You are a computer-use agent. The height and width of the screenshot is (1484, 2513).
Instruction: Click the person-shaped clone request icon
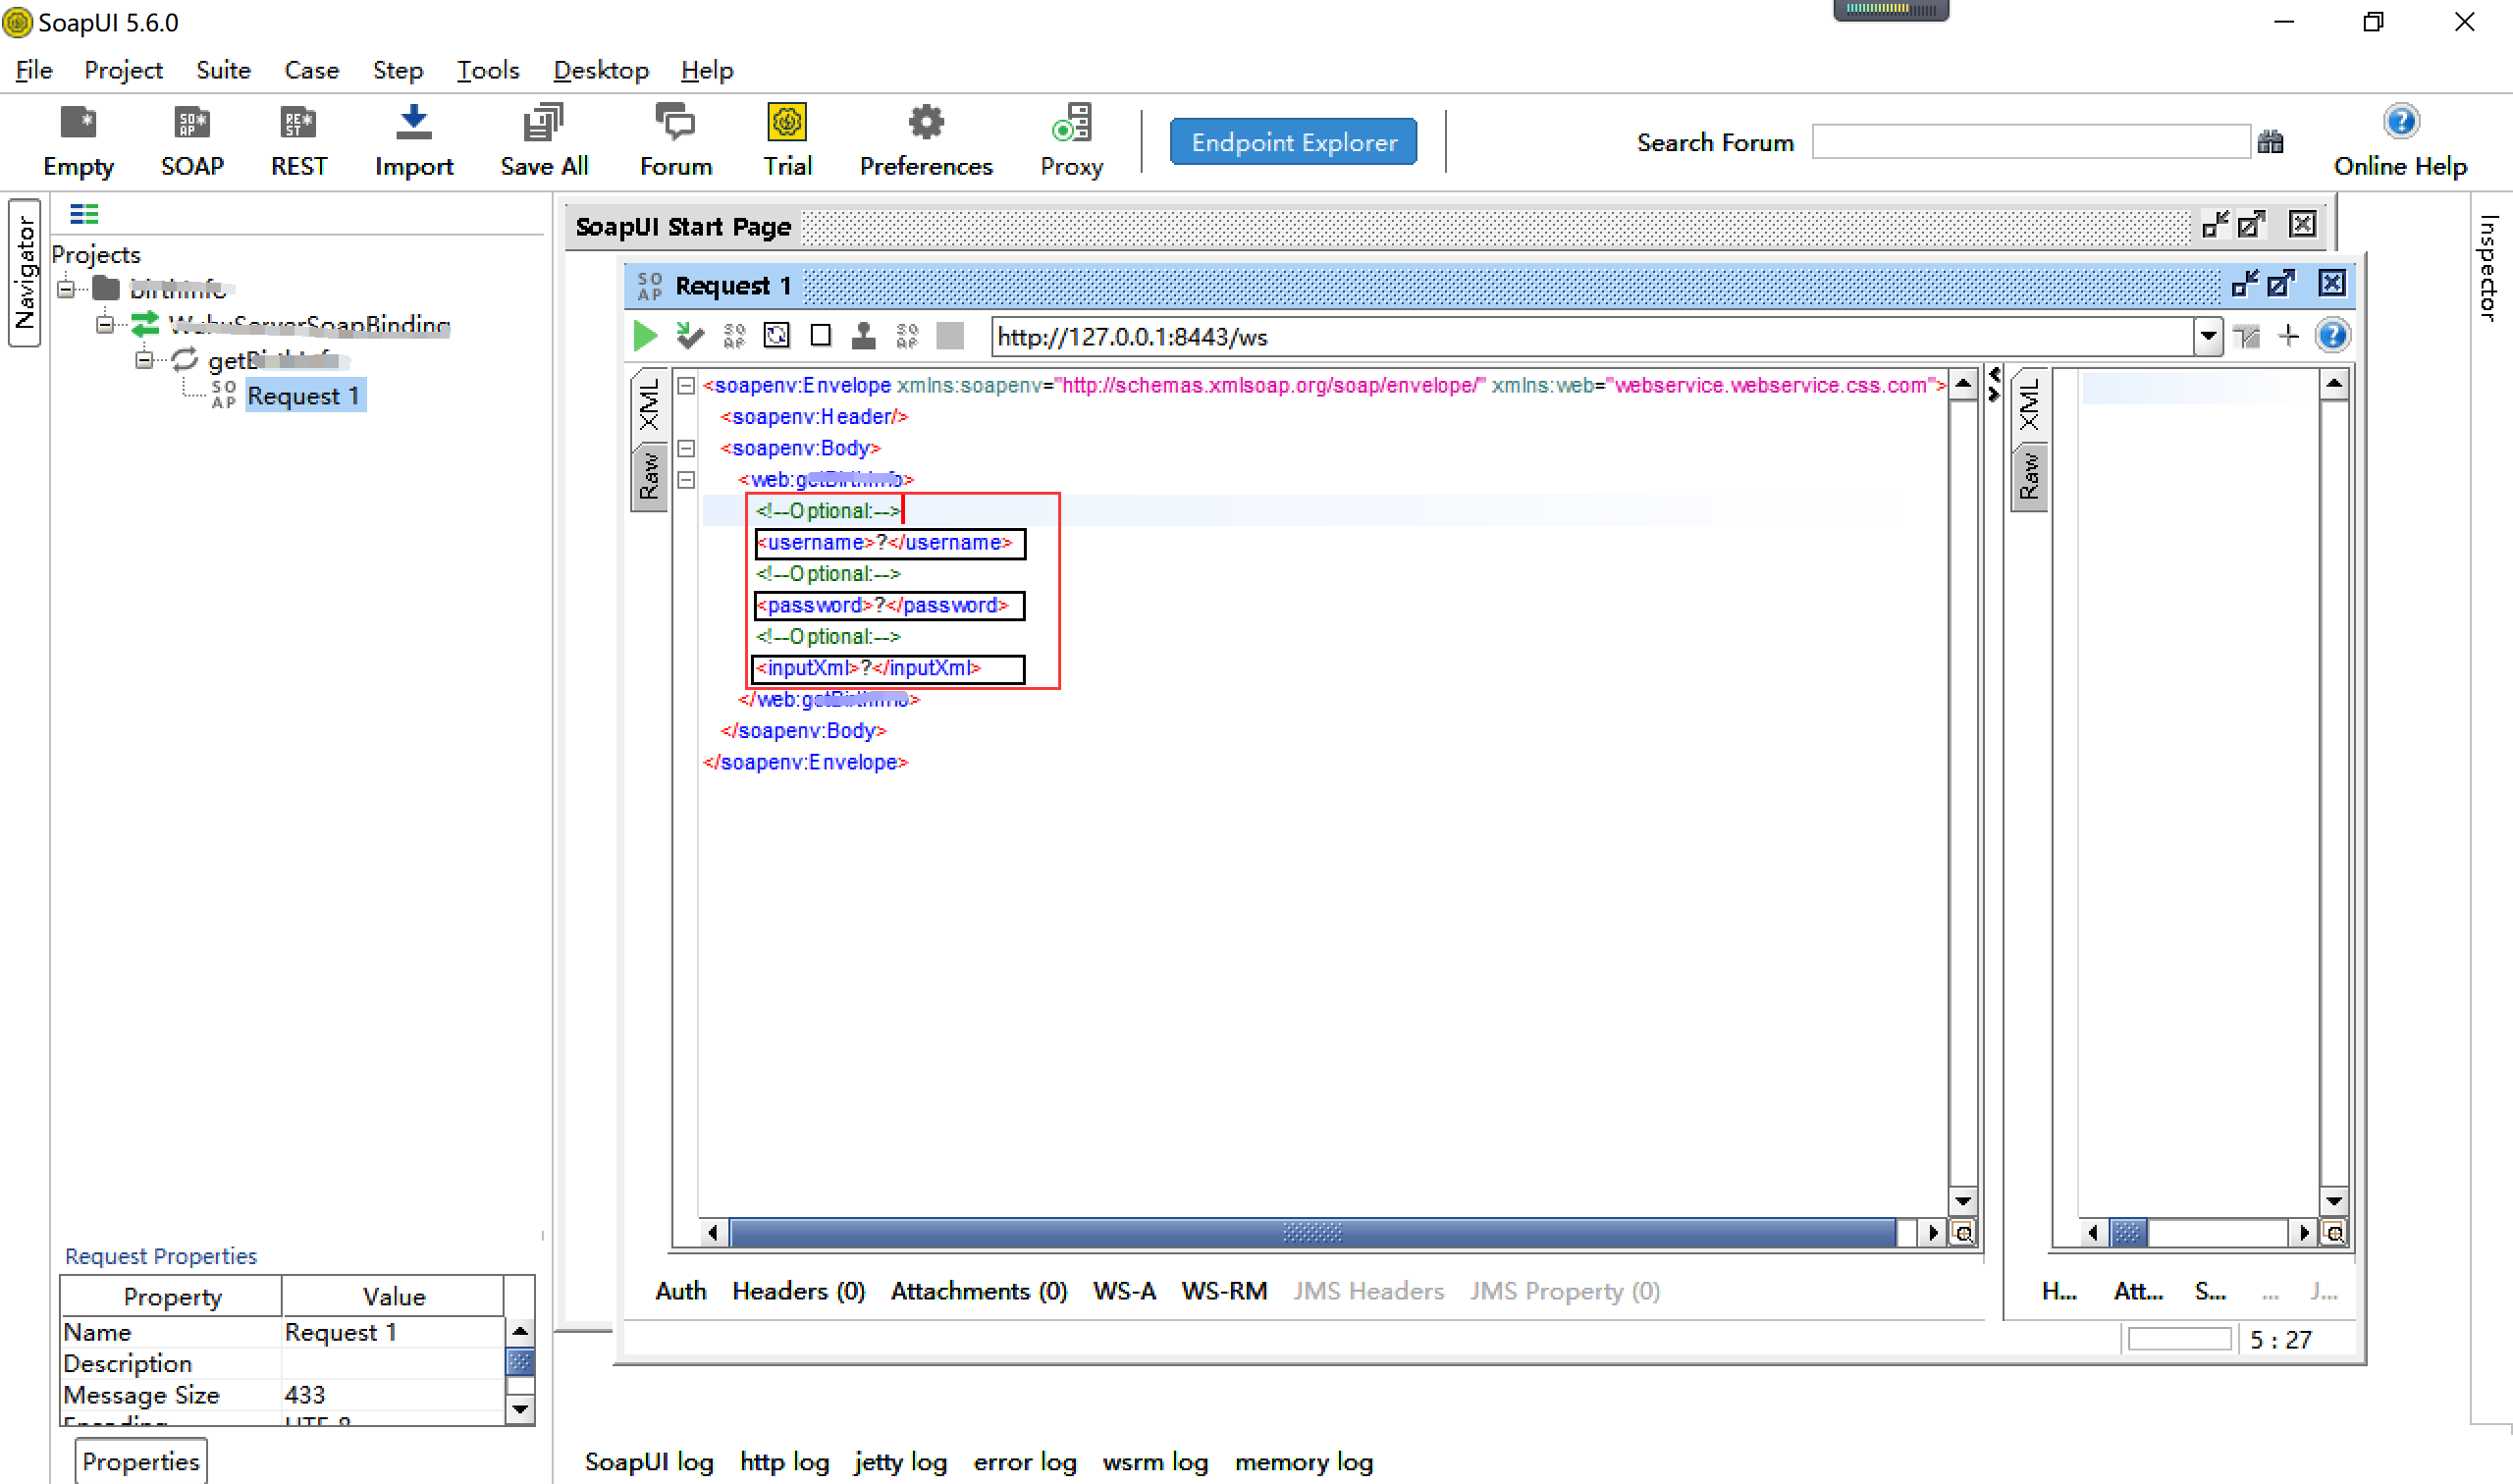coord(864,336)
